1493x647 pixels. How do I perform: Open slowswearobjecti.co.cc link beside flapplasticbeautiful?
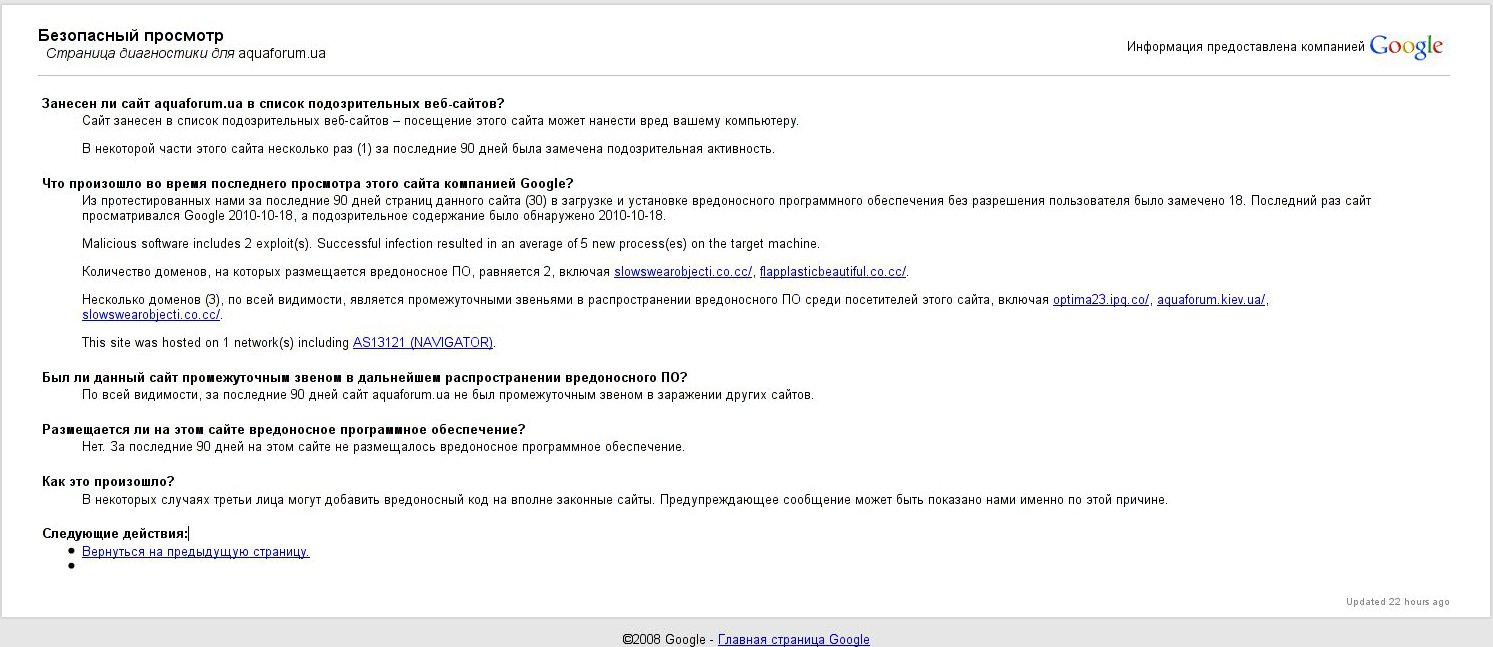(683, 272)
